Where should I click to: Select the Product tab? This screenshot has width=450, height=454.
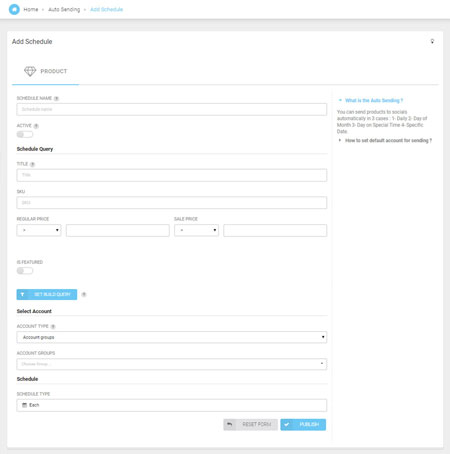click(46, 71)
